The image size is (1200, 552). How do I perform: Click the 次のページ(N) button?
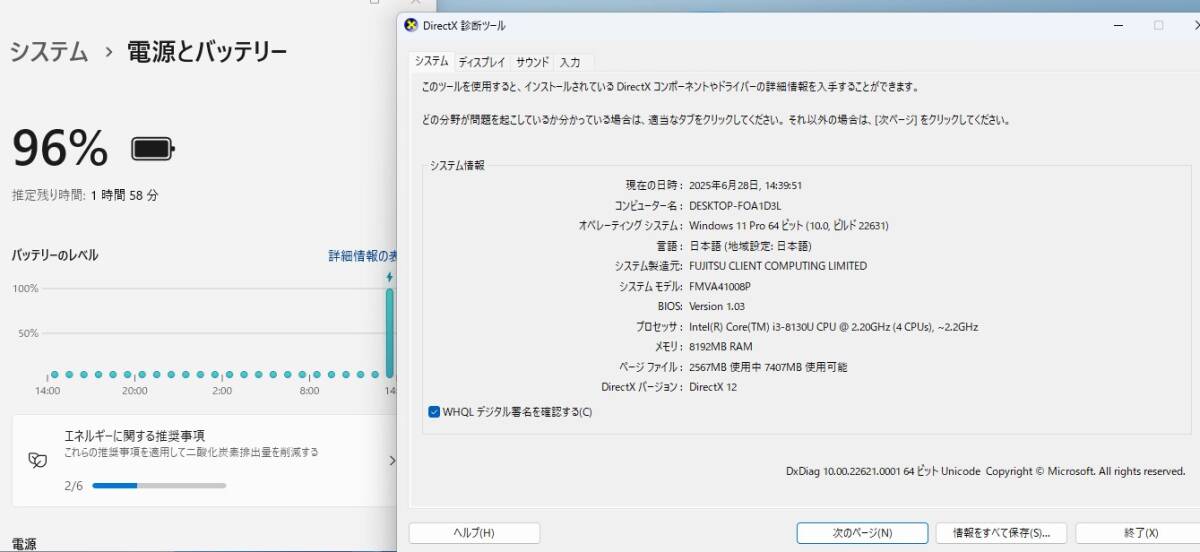pos(862,533)
